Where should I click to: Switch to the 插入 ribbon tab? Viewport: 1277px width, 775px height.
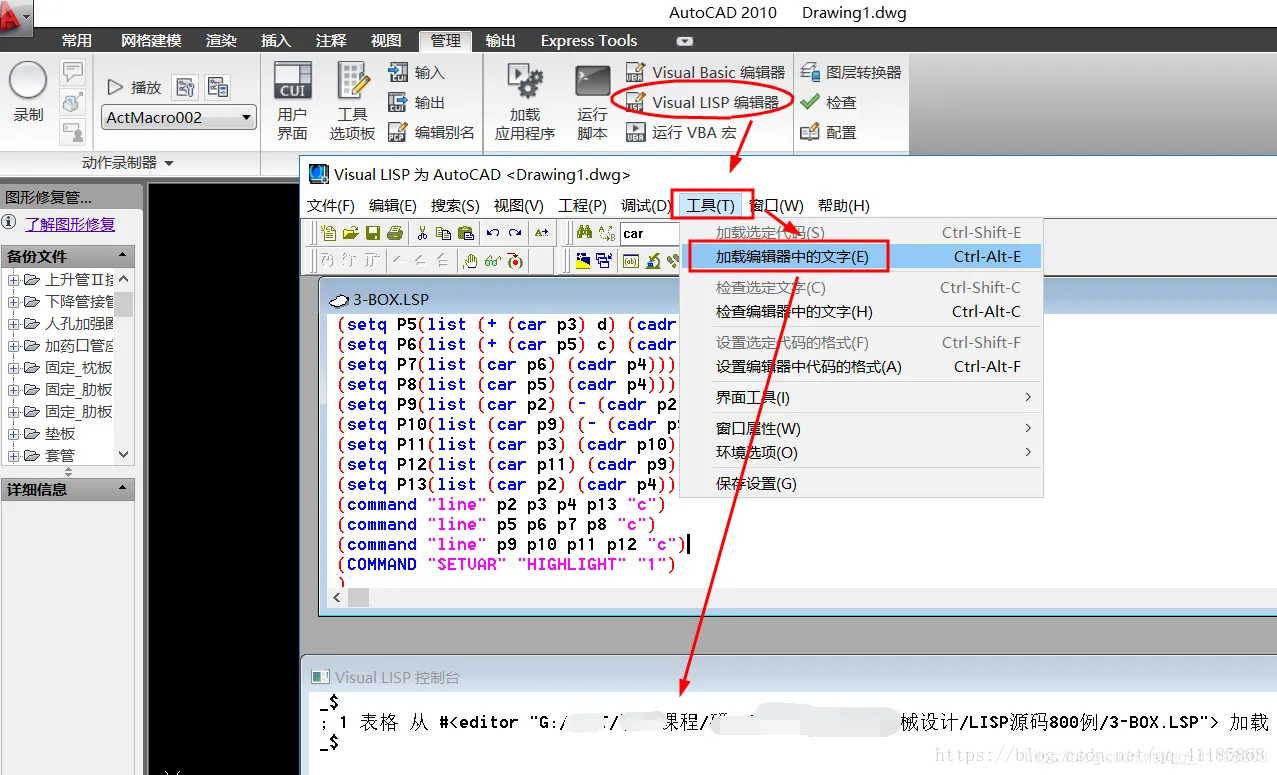pyautogui.click(x=276, y=41)
